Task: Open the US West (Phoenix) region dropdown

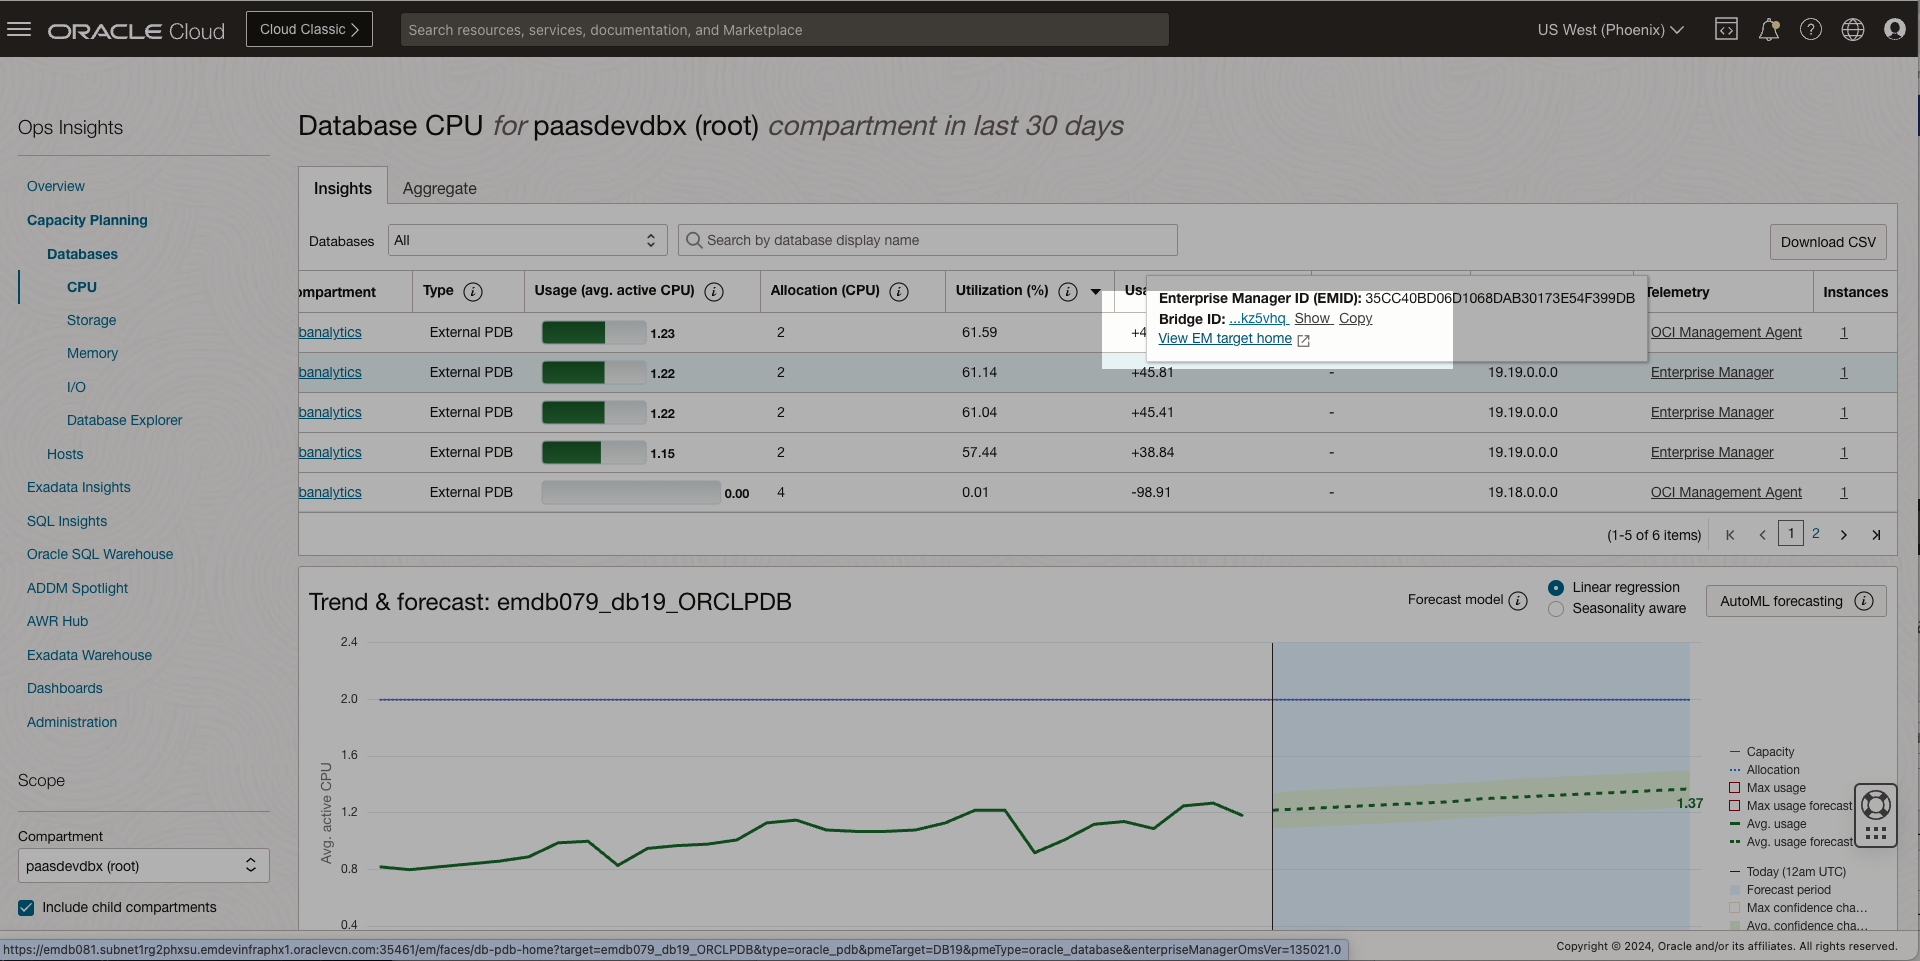Action: [1610, 30]
